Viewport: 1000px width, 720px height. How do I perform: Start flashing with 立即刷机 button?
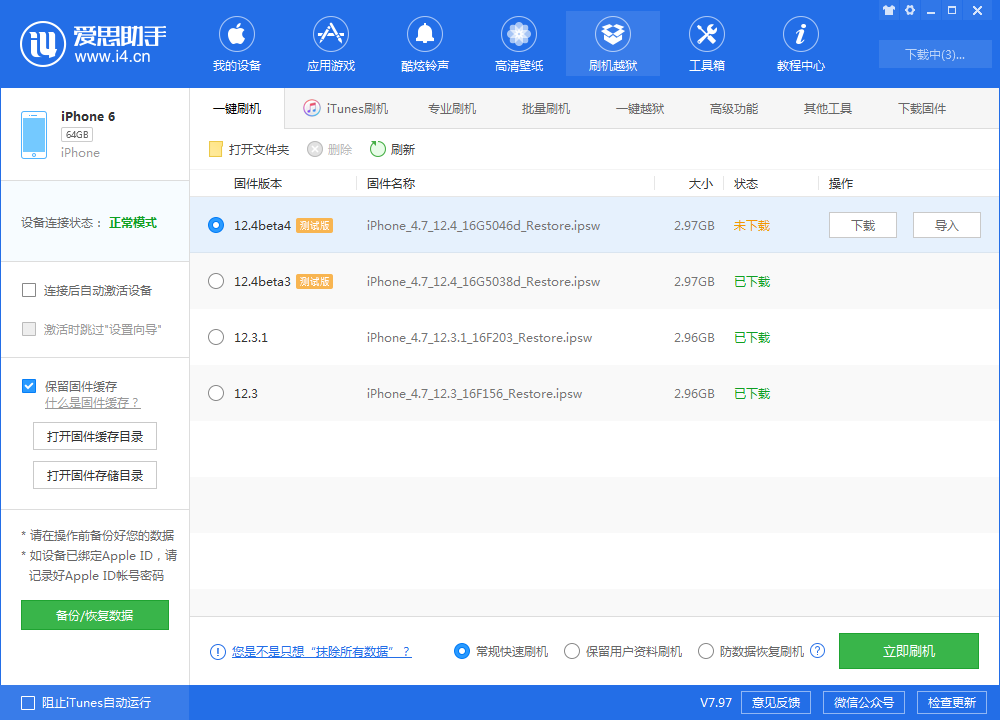pos(908,650)
